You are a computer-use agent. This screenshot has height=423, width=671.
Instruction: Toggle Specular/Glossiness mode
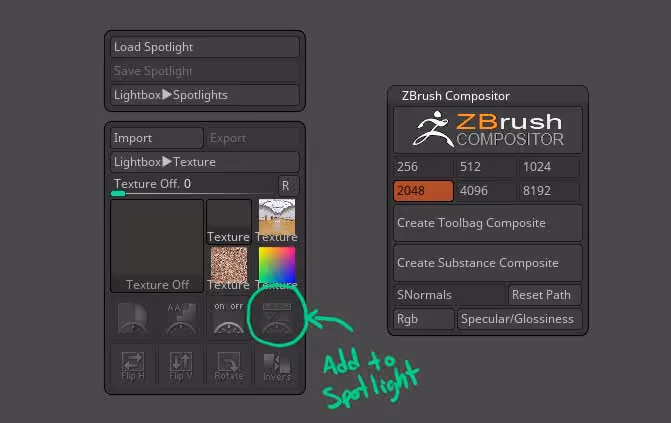click(x=519, y=319)
